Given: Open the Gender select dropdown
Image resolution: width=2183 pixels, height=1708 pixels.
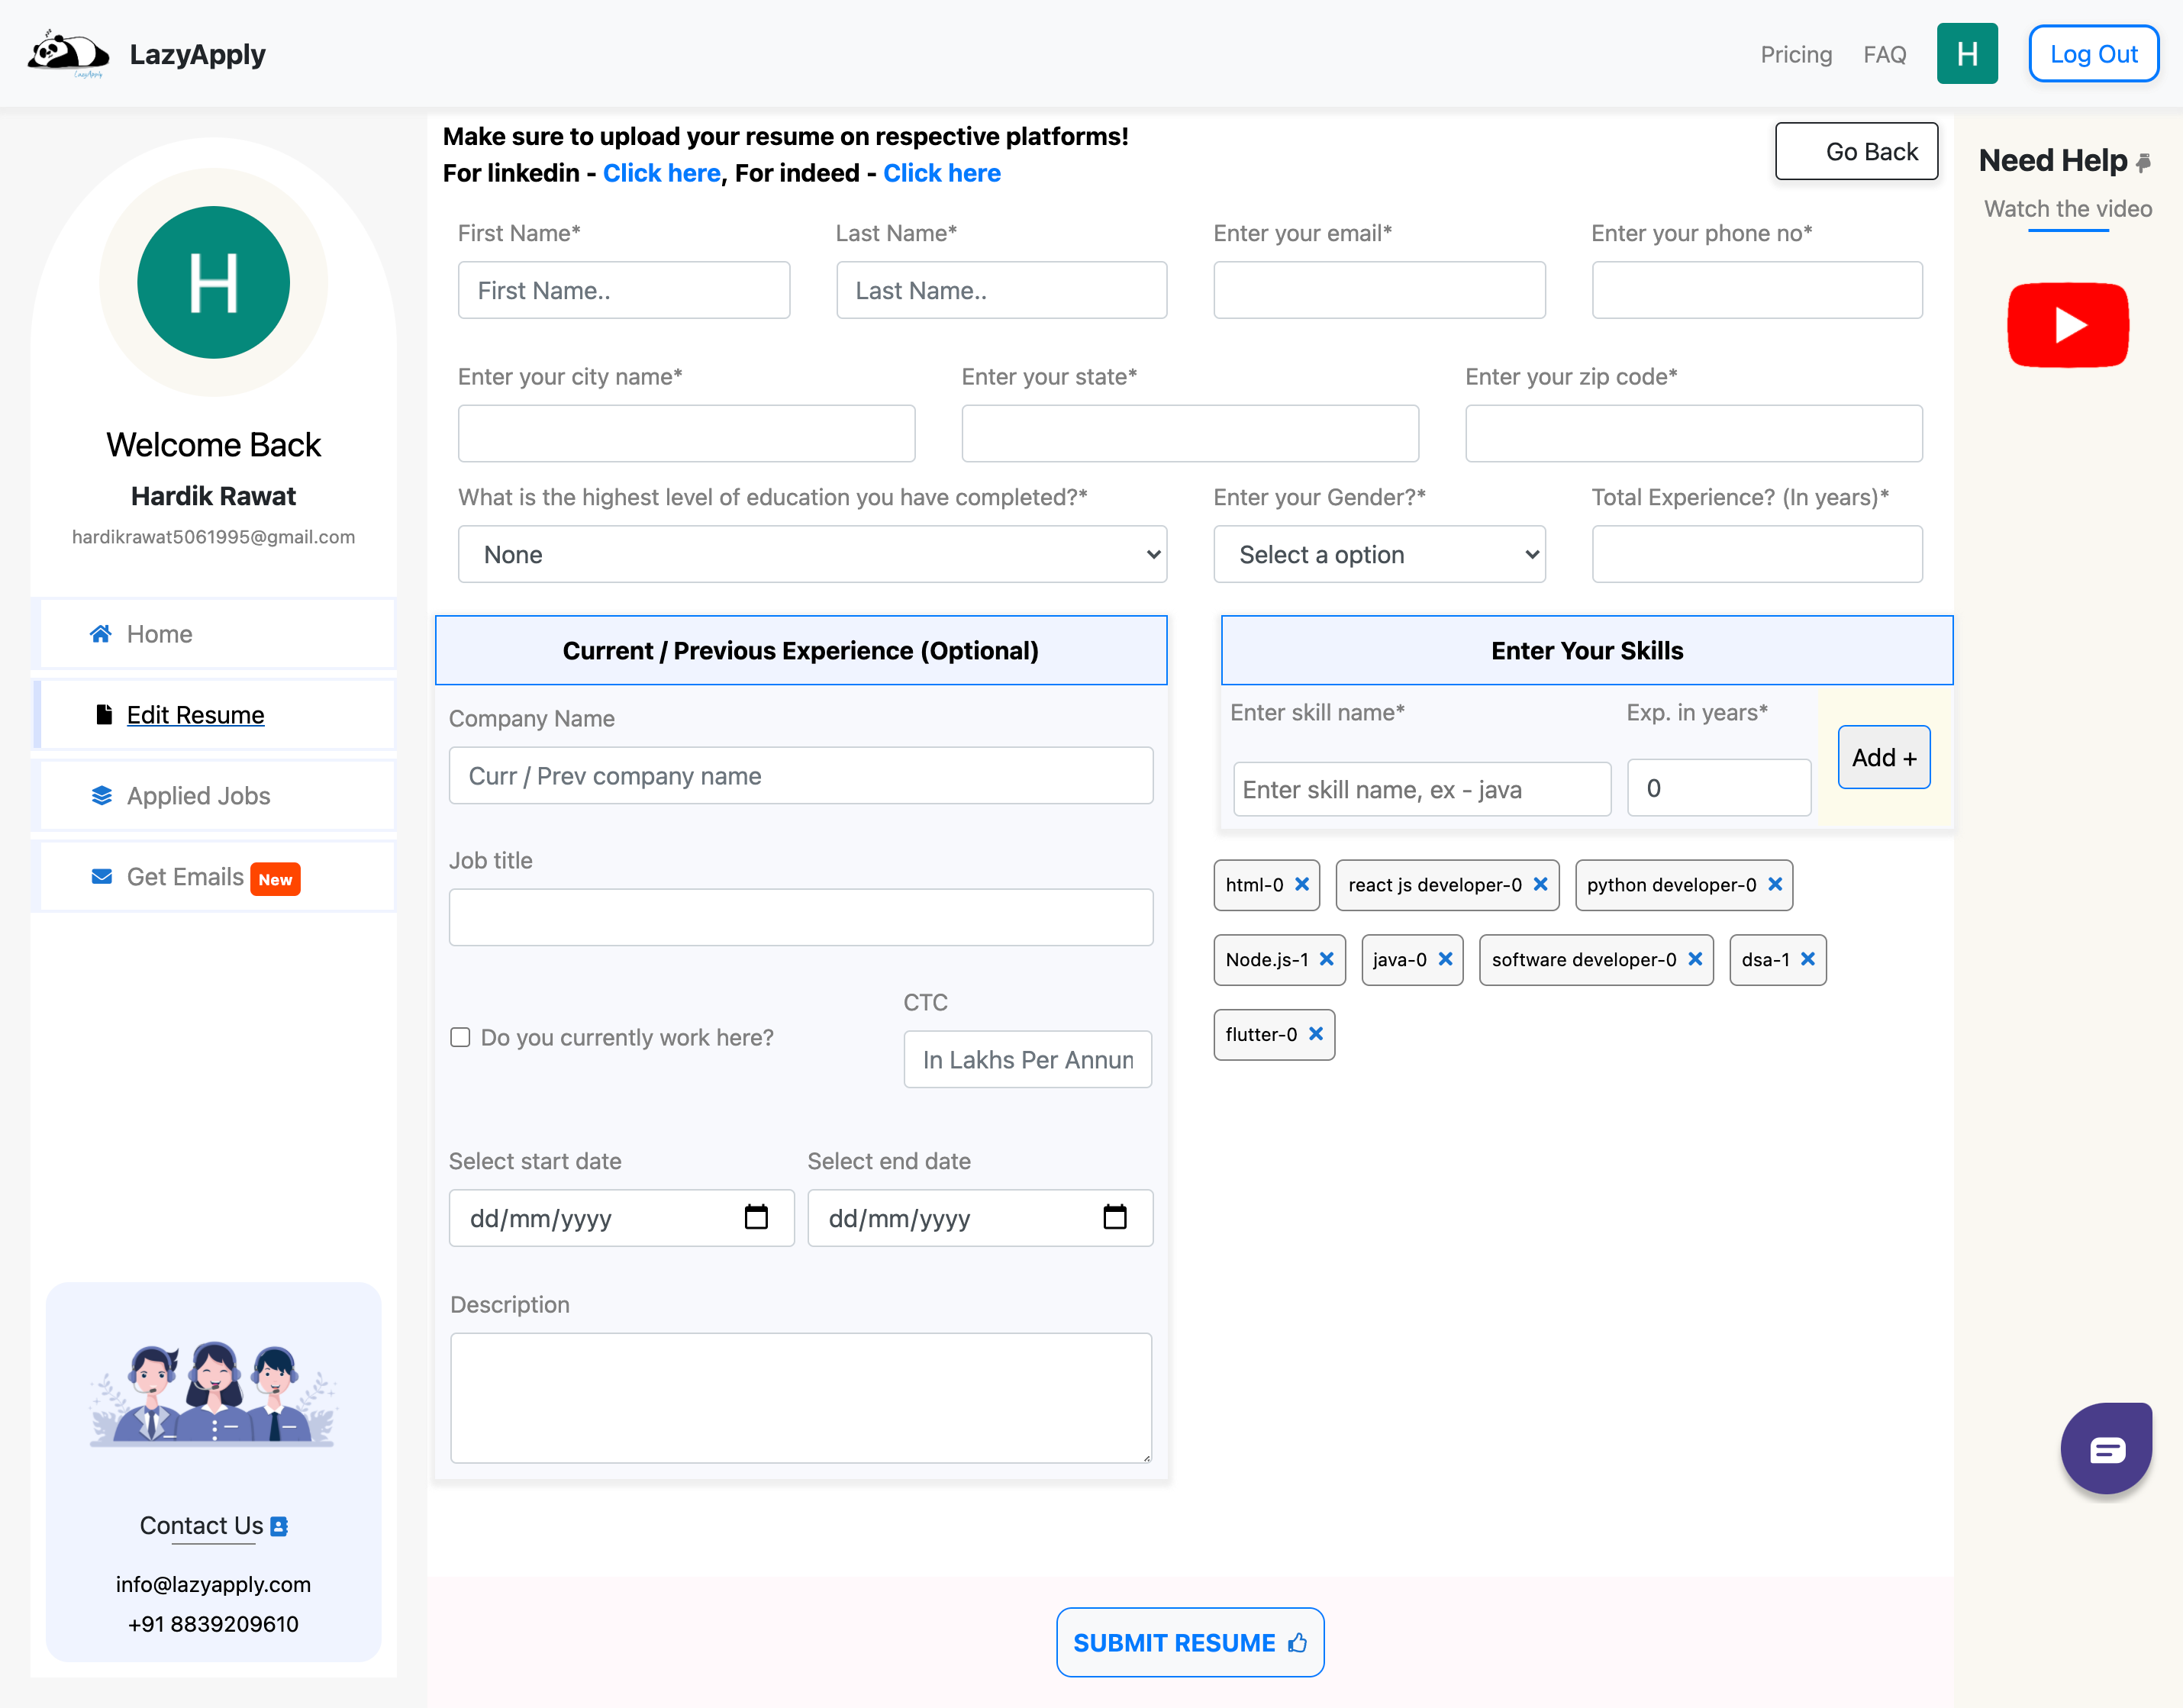Looking at the screenshot, I should coord(1378,554).
